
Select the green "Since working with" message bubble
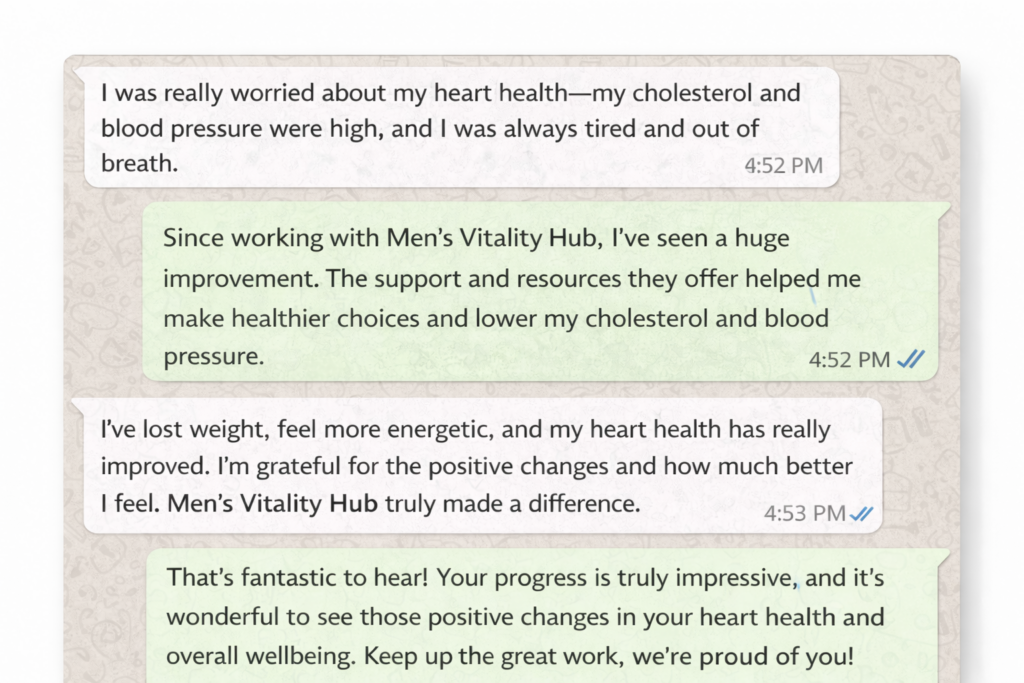click(540, 291)
